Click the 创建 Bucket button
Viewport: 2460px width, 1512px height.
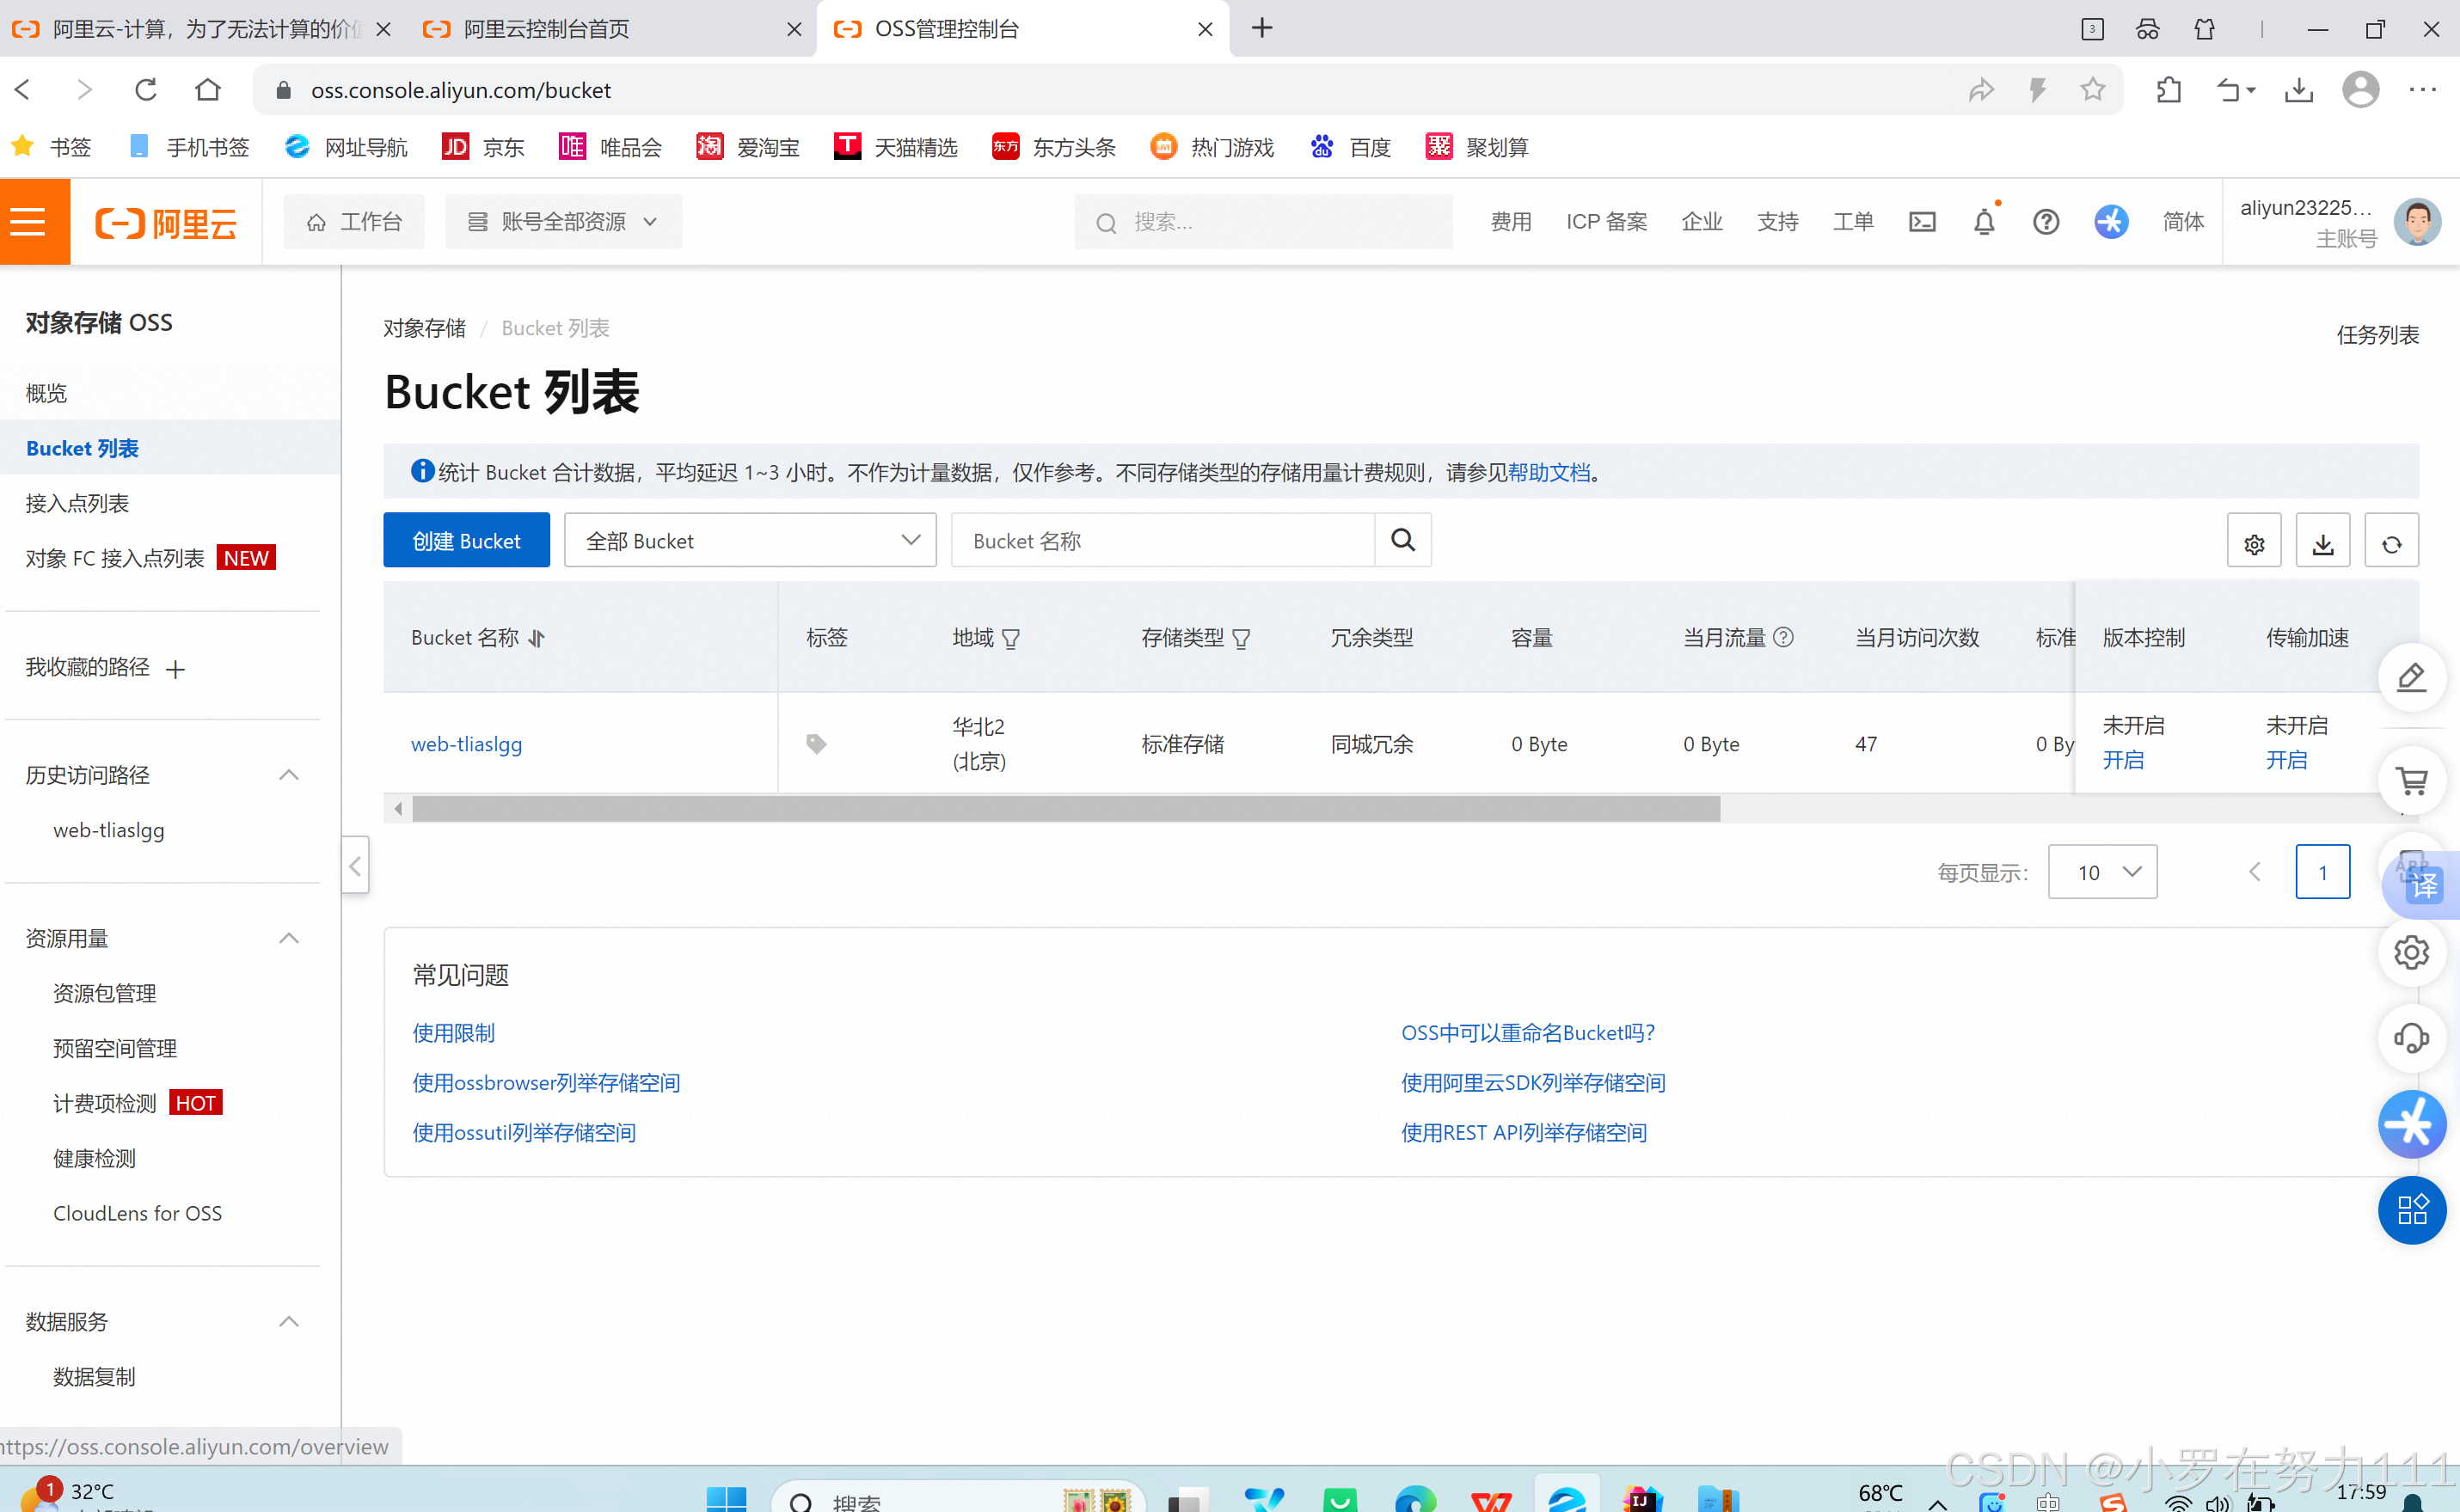[466, 540]
